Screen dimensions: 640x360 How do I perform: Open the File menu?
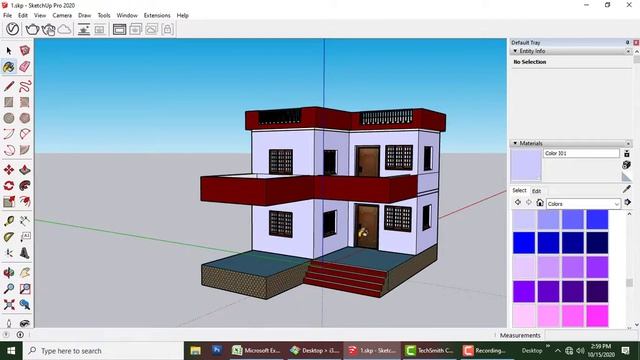[x=7, y=15]
